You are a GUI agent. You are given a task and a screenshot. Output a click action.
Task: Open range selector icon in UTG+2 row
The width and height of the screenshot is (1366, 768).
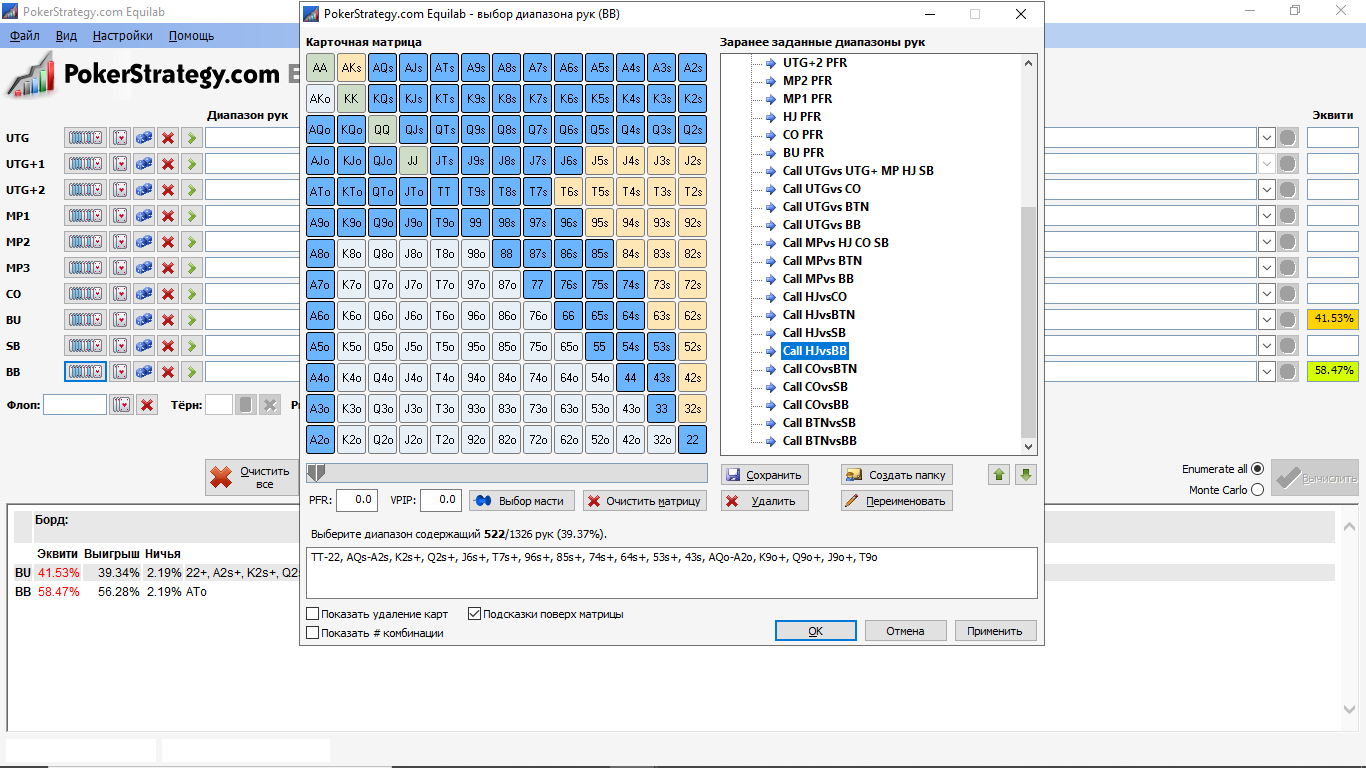coord(85,190)
